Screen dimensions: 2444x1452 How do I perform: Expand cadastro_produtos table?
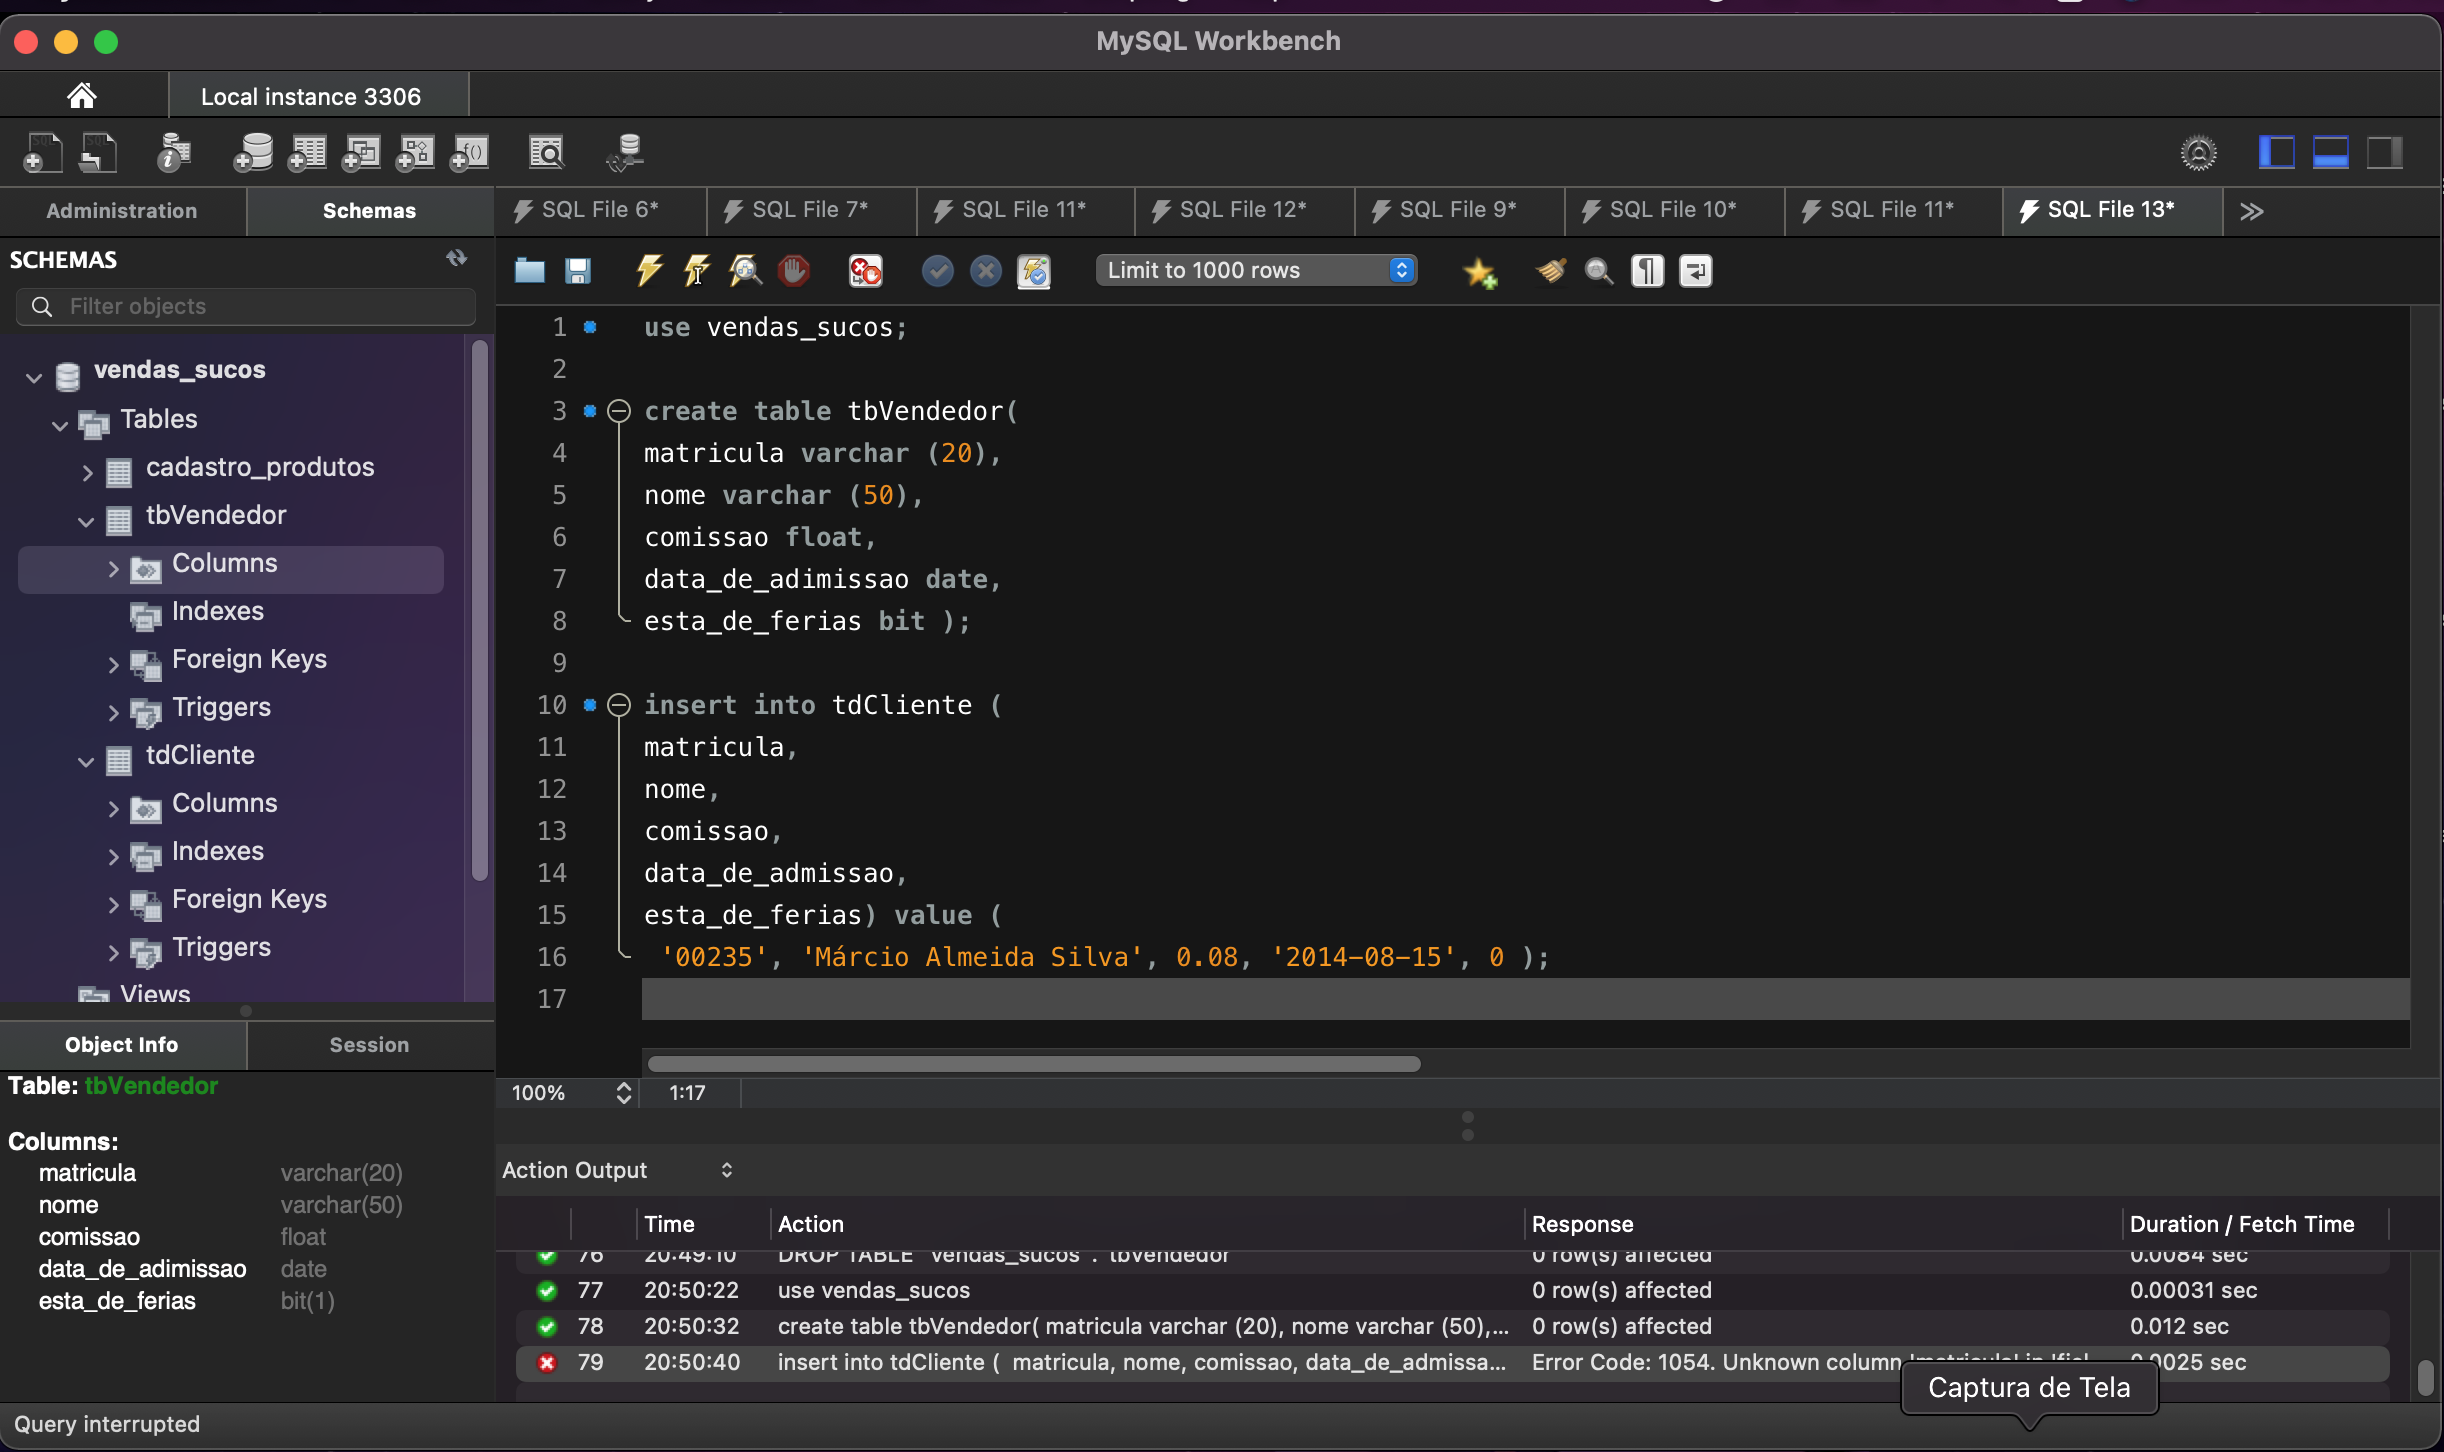pyautogui.click(x=87, y=473)
